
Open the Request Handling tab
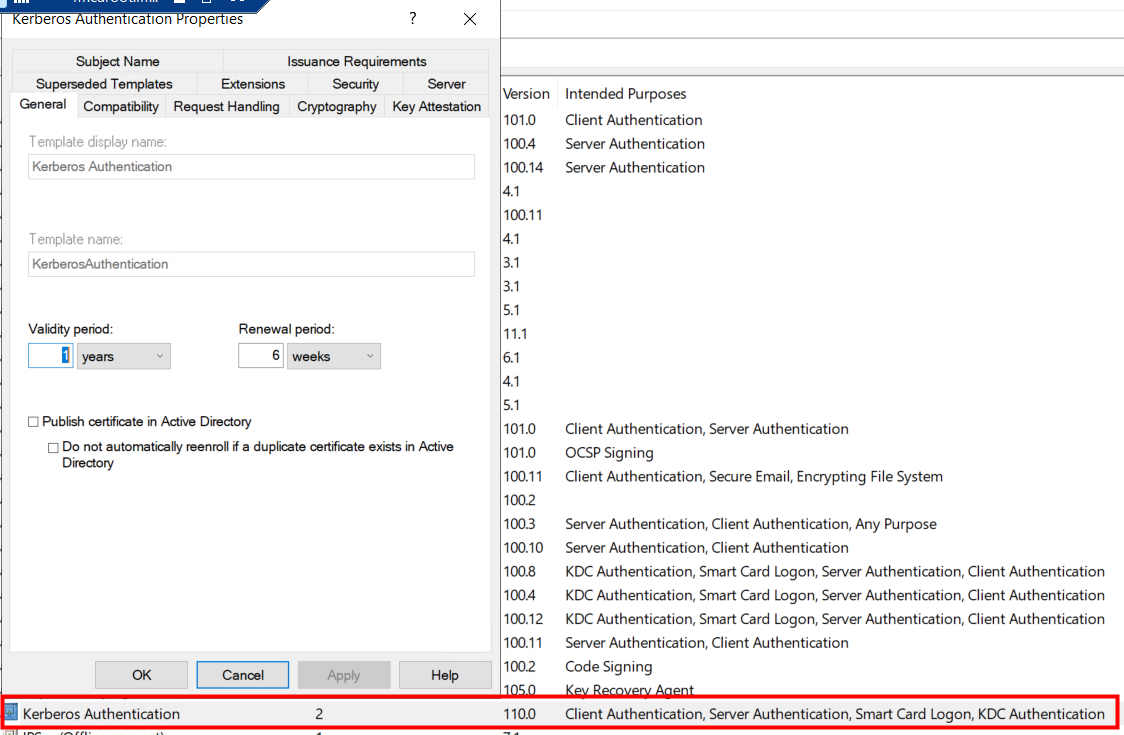click(x=227, y=106)
